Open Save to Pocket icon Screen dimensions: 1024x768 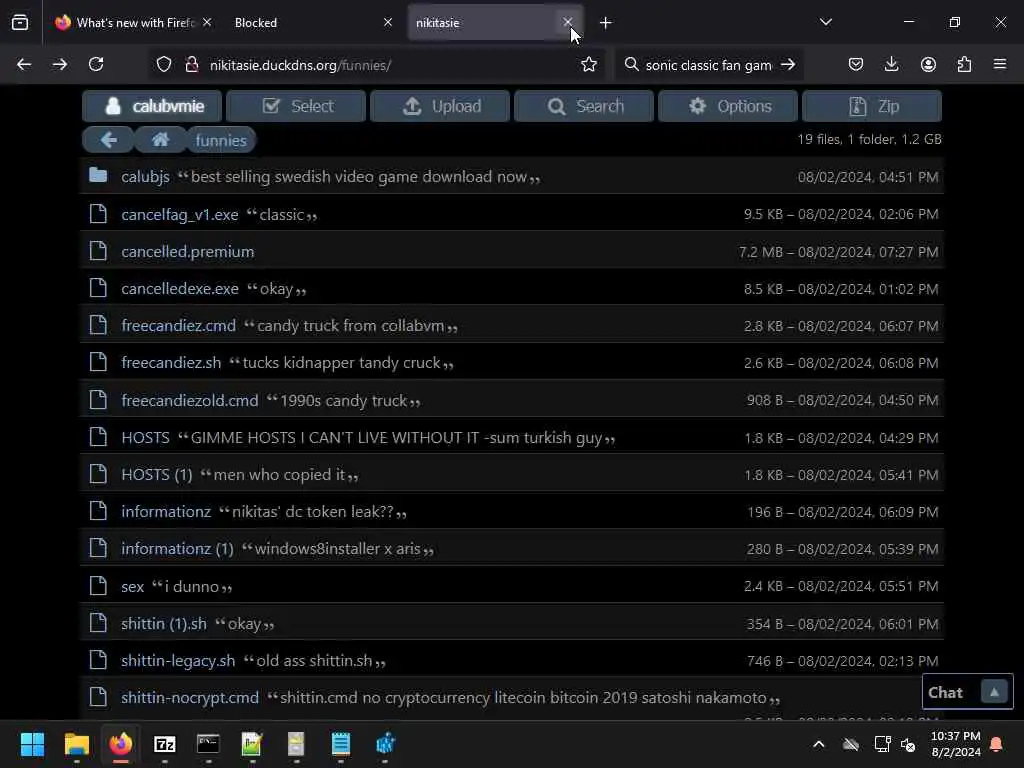pyautogui.click(x=856, y=64)
